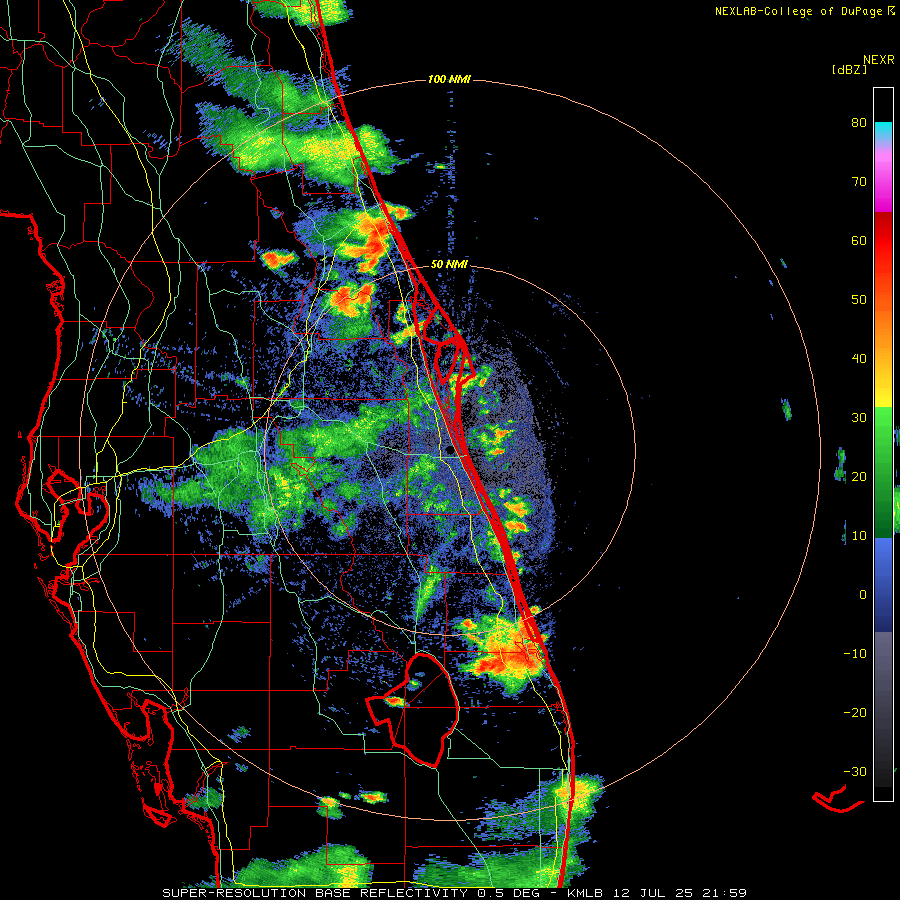
Task: Click the cyan band on the color bar
Action: click(x=883, y=129)
